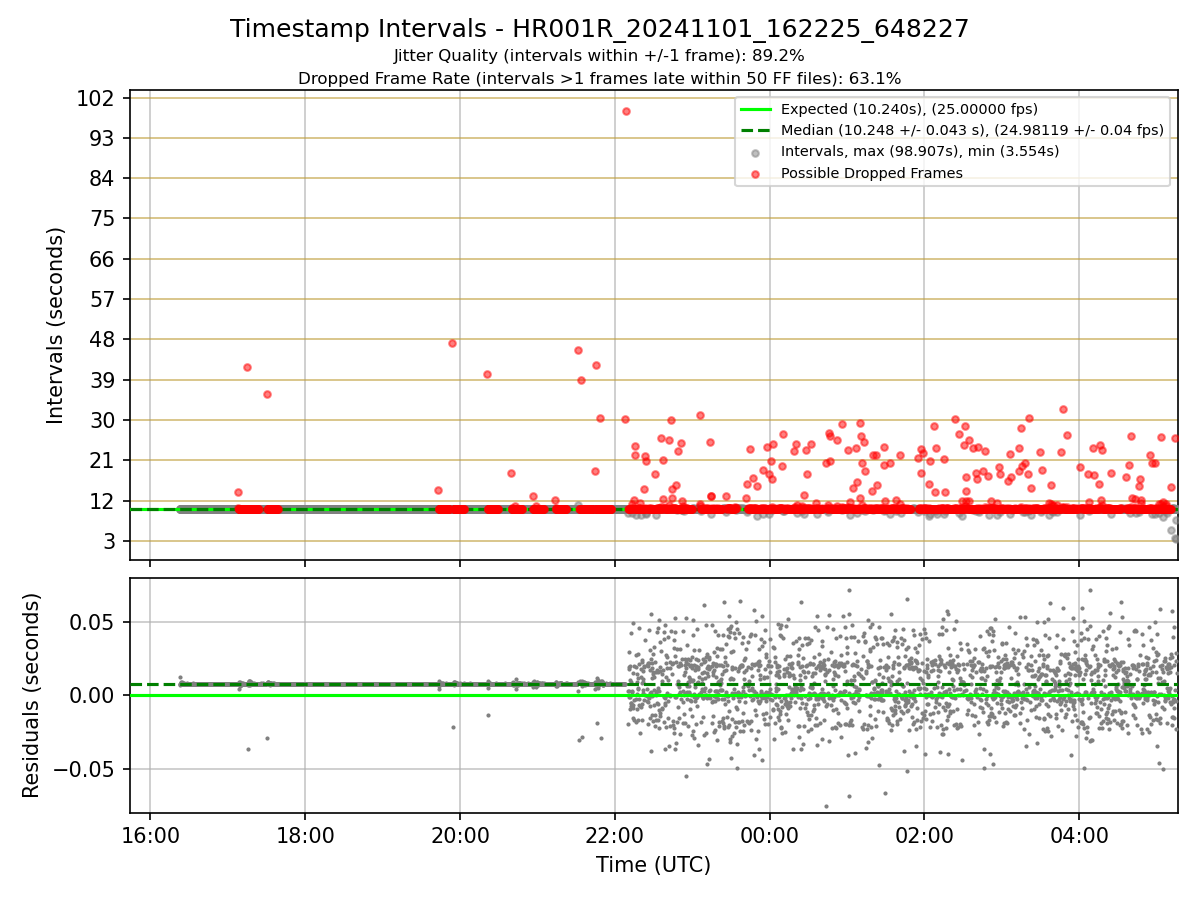Image resolution: width=1200 pixels, height=900 pixels.
Task: Click the 02:00 x-axis tick label
Action: coord(924,834)
